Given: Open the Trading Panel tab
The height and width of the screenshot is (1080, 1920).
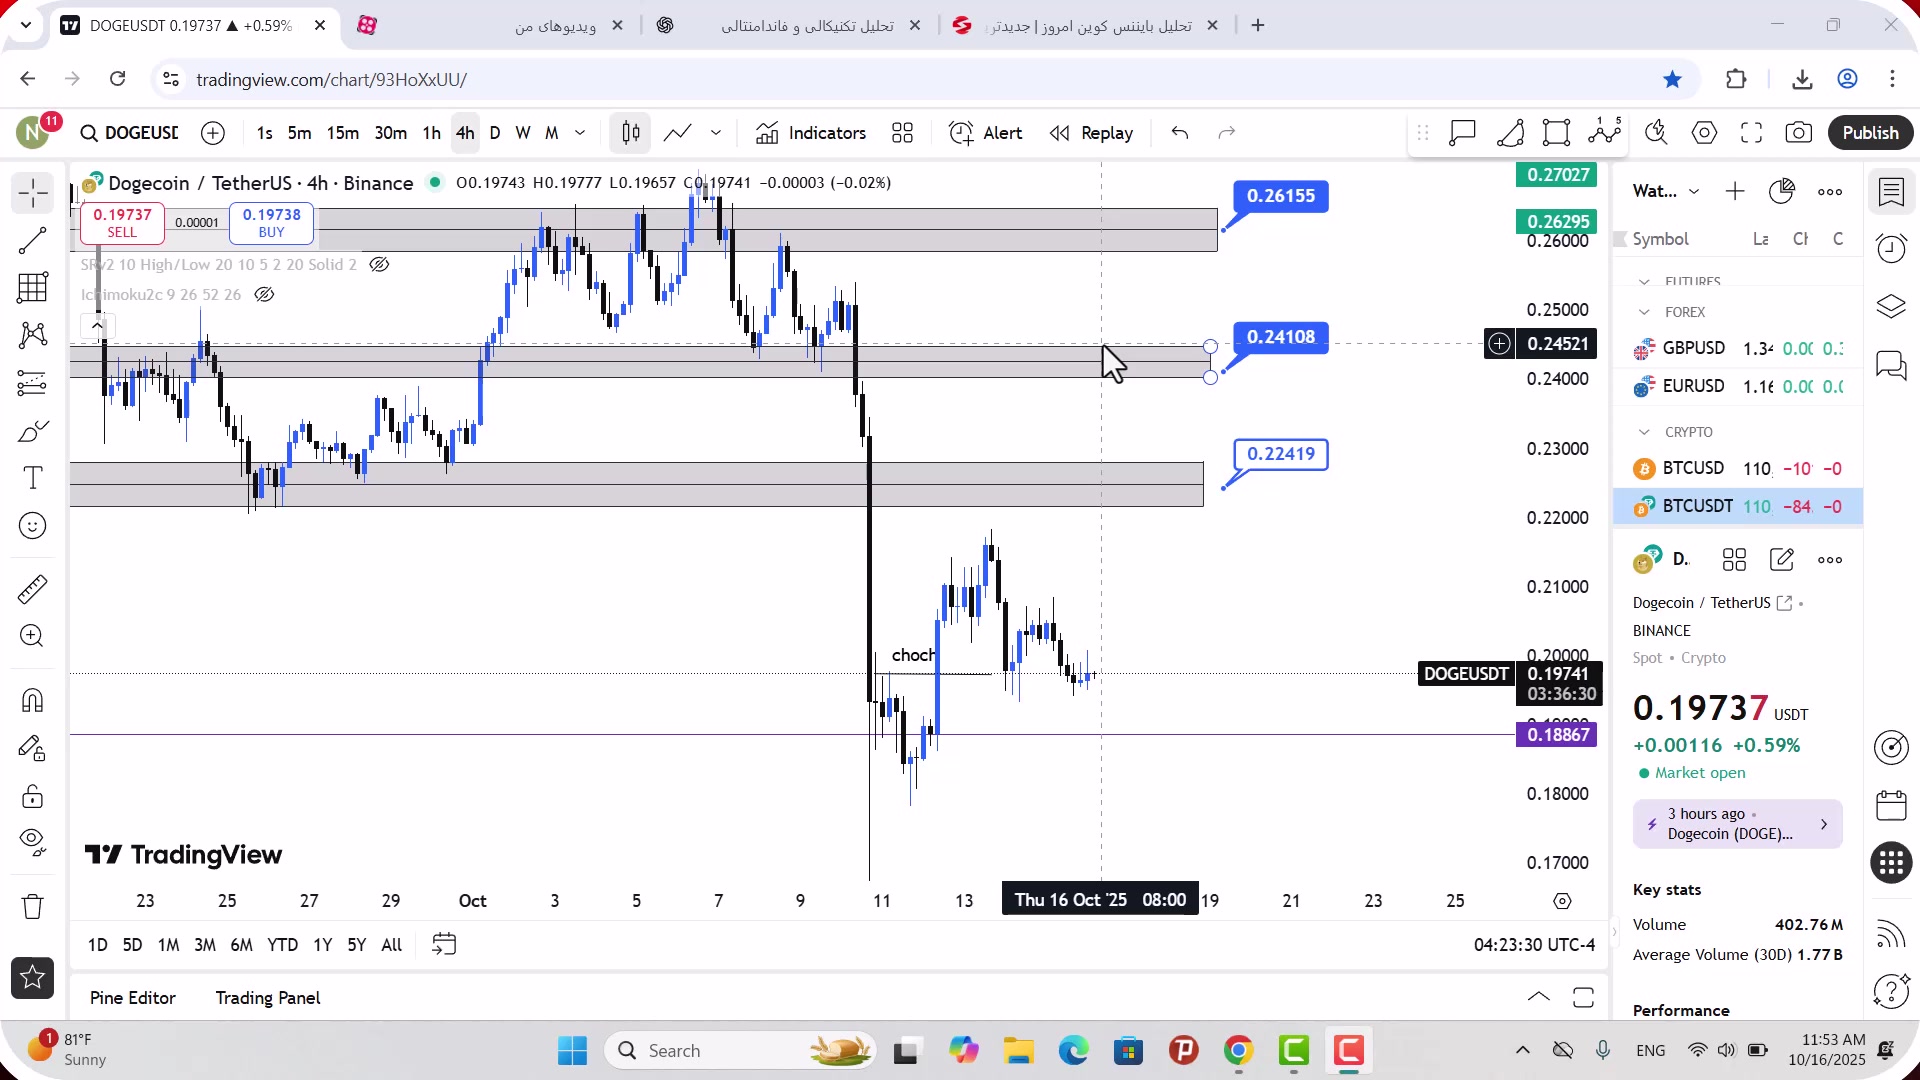Looking at the screenshot, I should click(268, 998).
